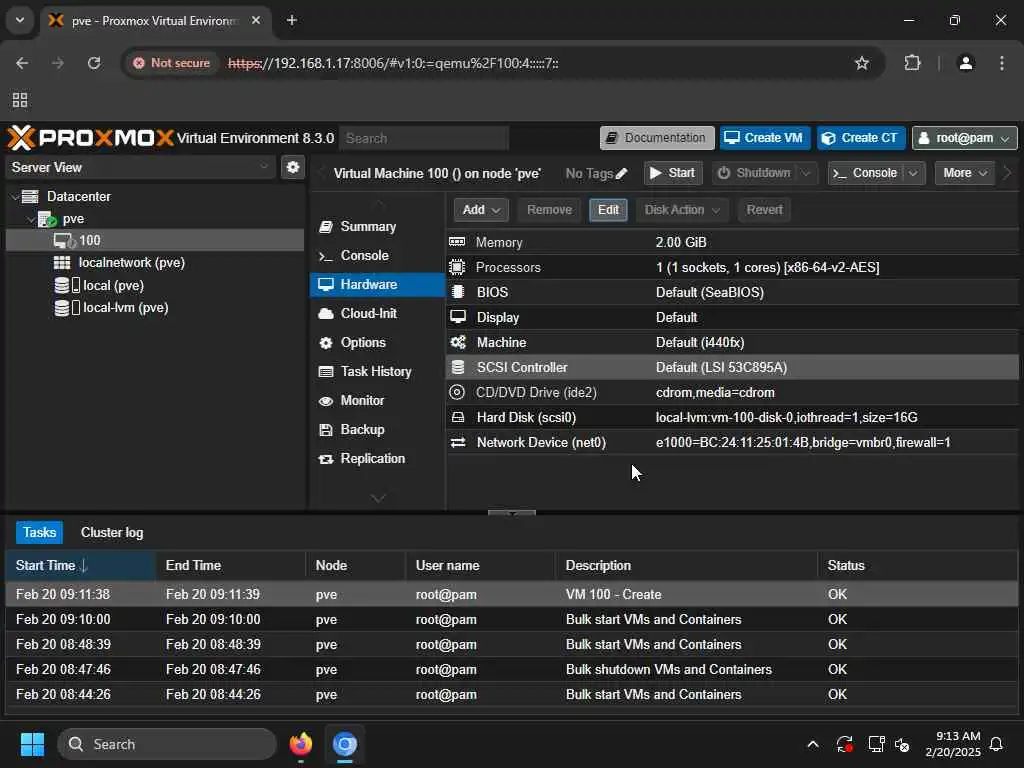The height and width of the screenshot is (768, 1024).
Task: Click the CD/DVD Drive disc icon
Action: pyautogui.click(x=457, y=392)
